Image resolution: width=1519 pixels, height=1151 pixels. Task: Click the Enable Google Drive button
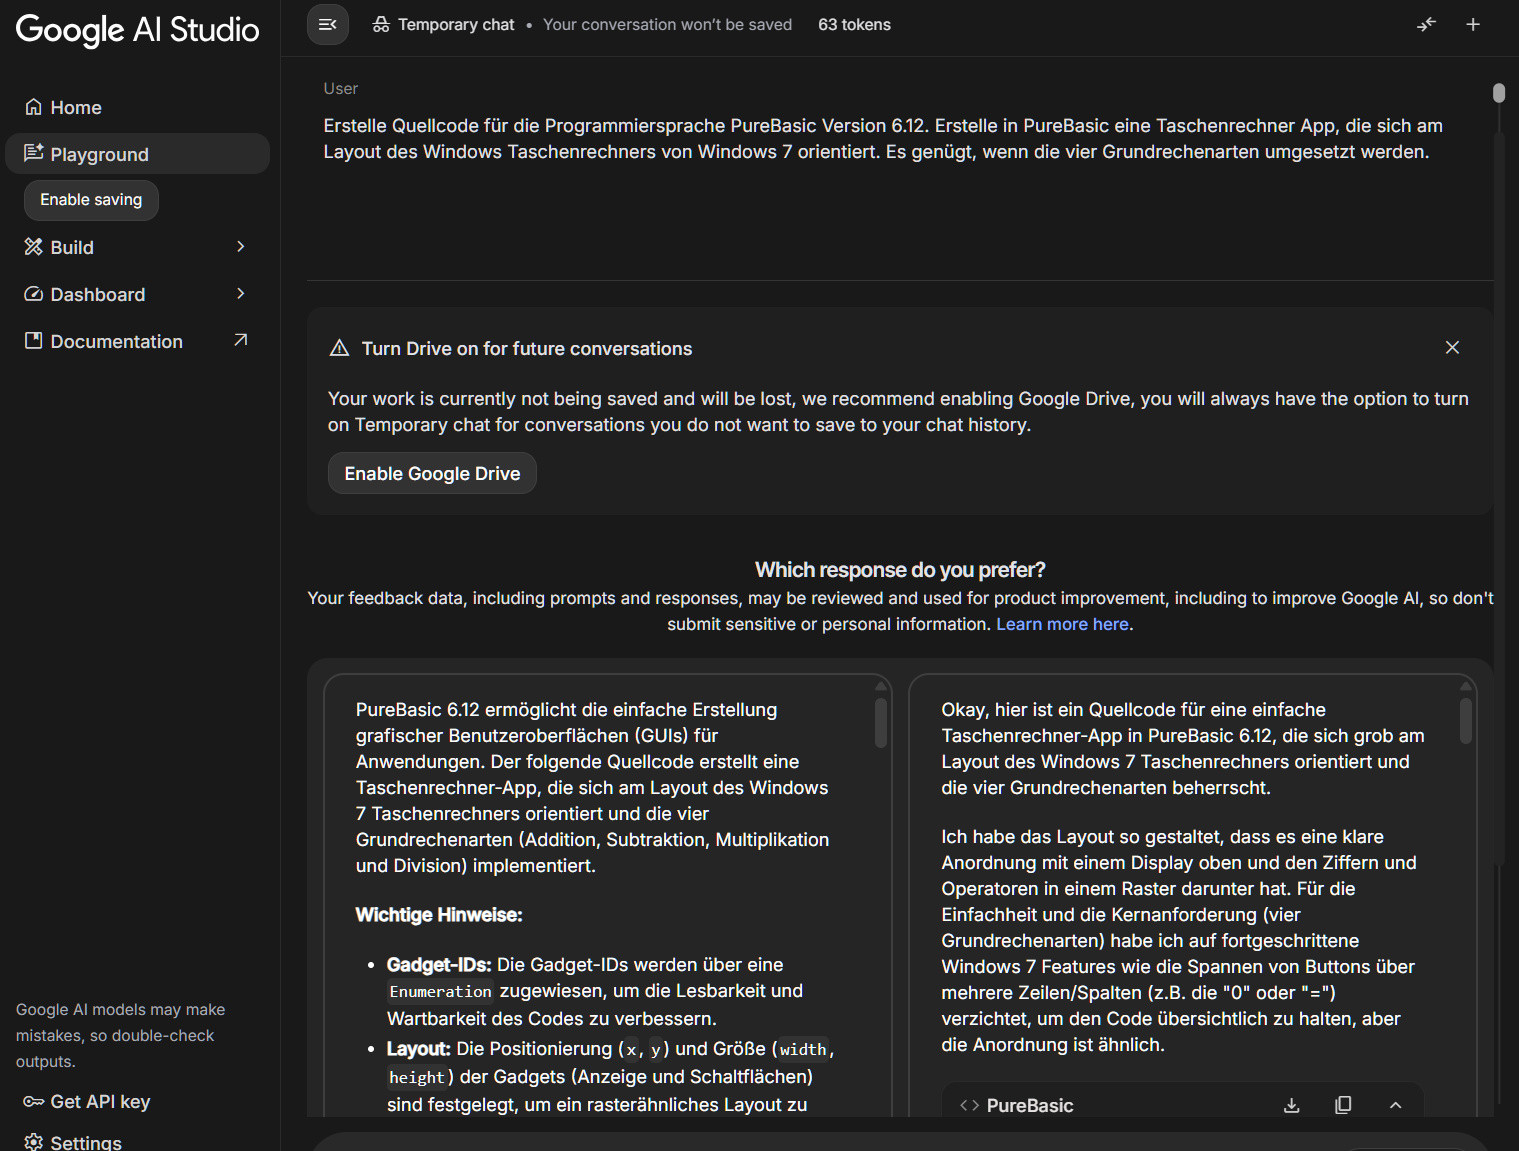point(432,474)
